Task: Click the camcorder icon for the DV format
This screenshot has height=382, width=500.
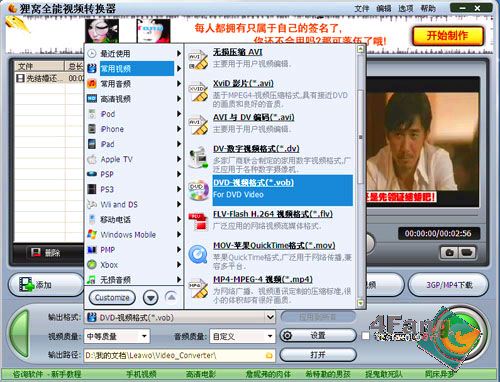Action: 198,157
